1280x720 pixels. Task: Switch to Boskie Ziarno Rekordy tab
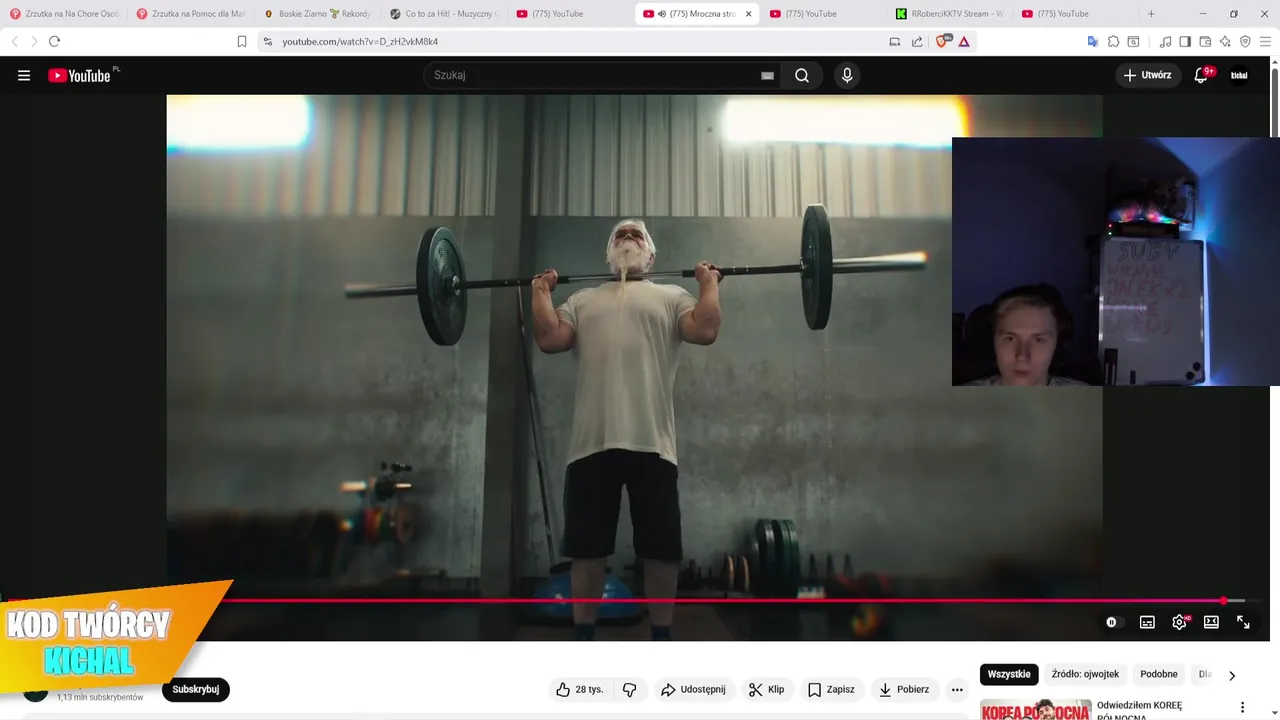[x=316, y=14]
